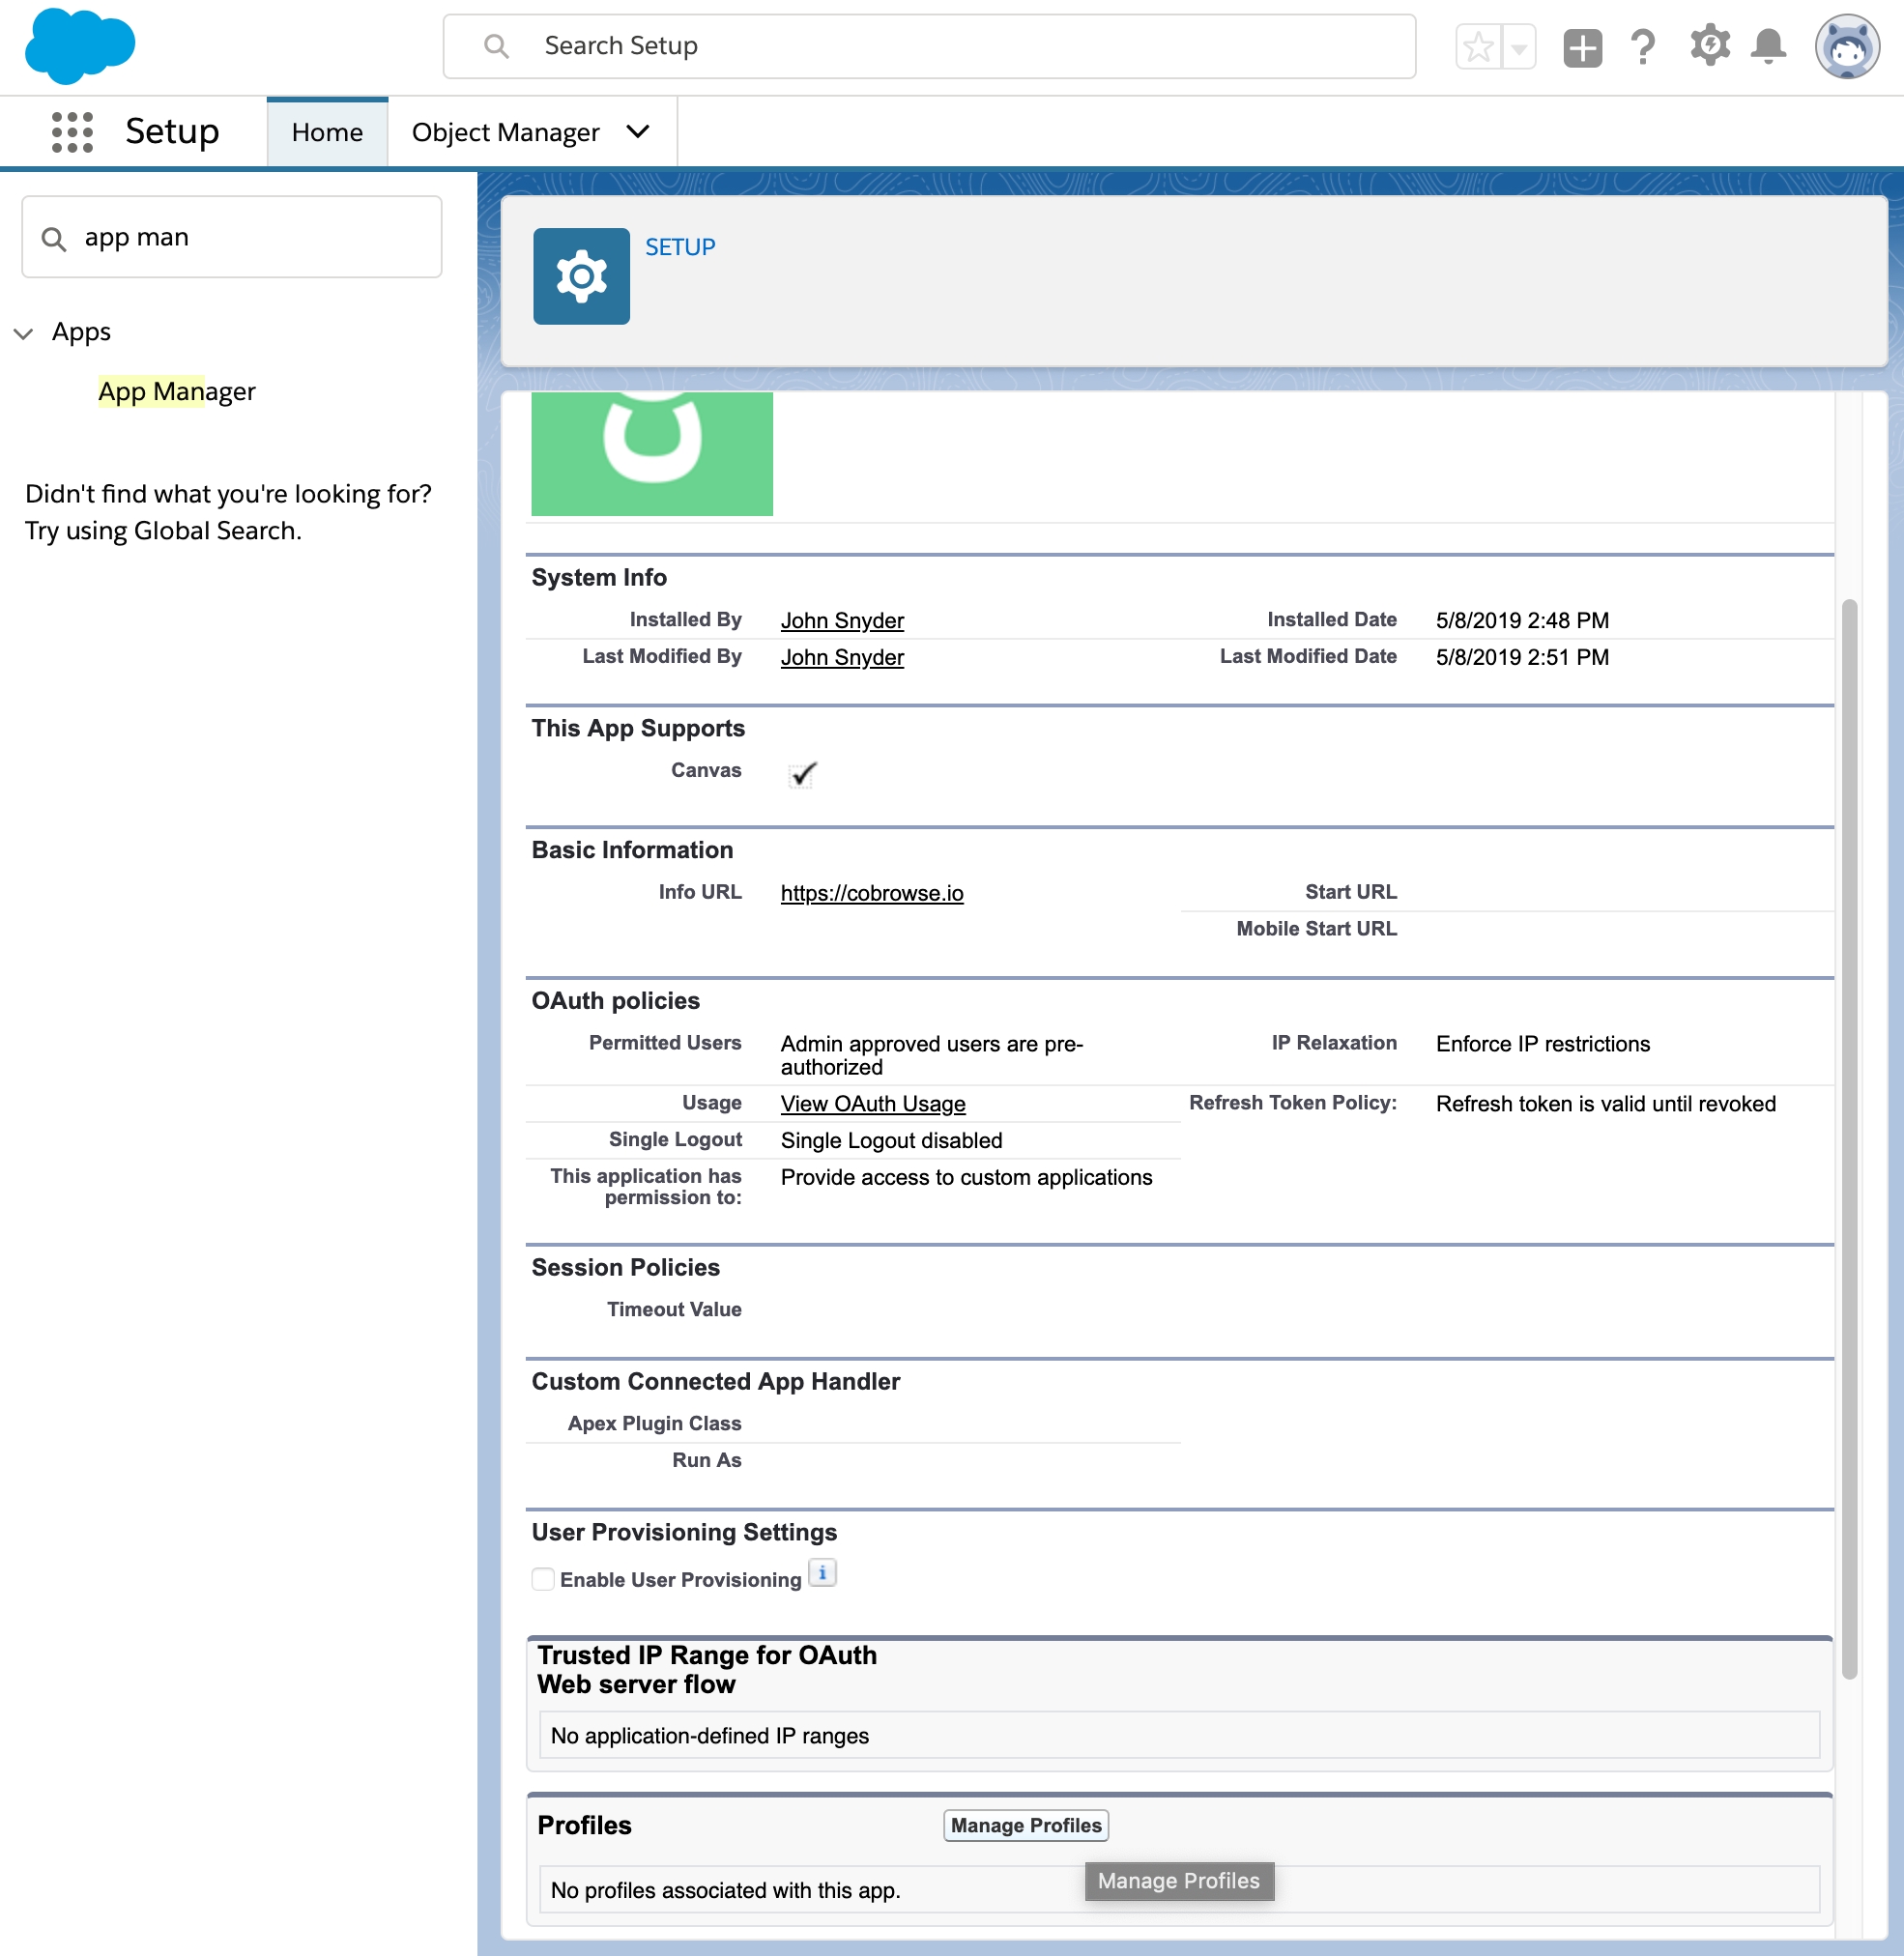Click the favorites star icon

1478,47
